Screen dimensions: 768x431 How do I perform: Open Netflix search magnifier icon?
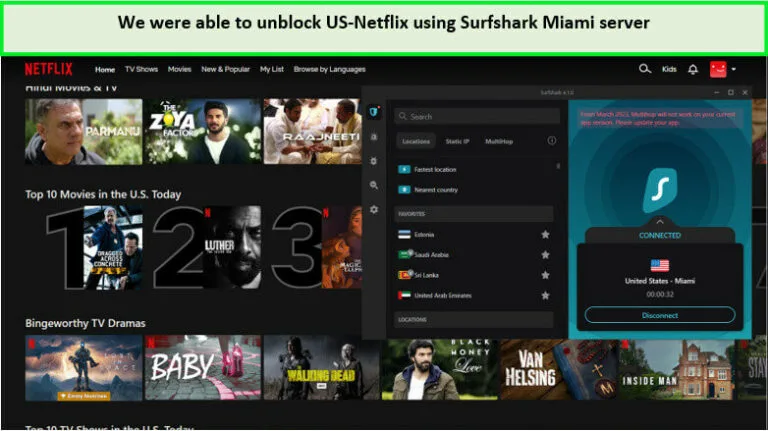(x=645, y=69)
